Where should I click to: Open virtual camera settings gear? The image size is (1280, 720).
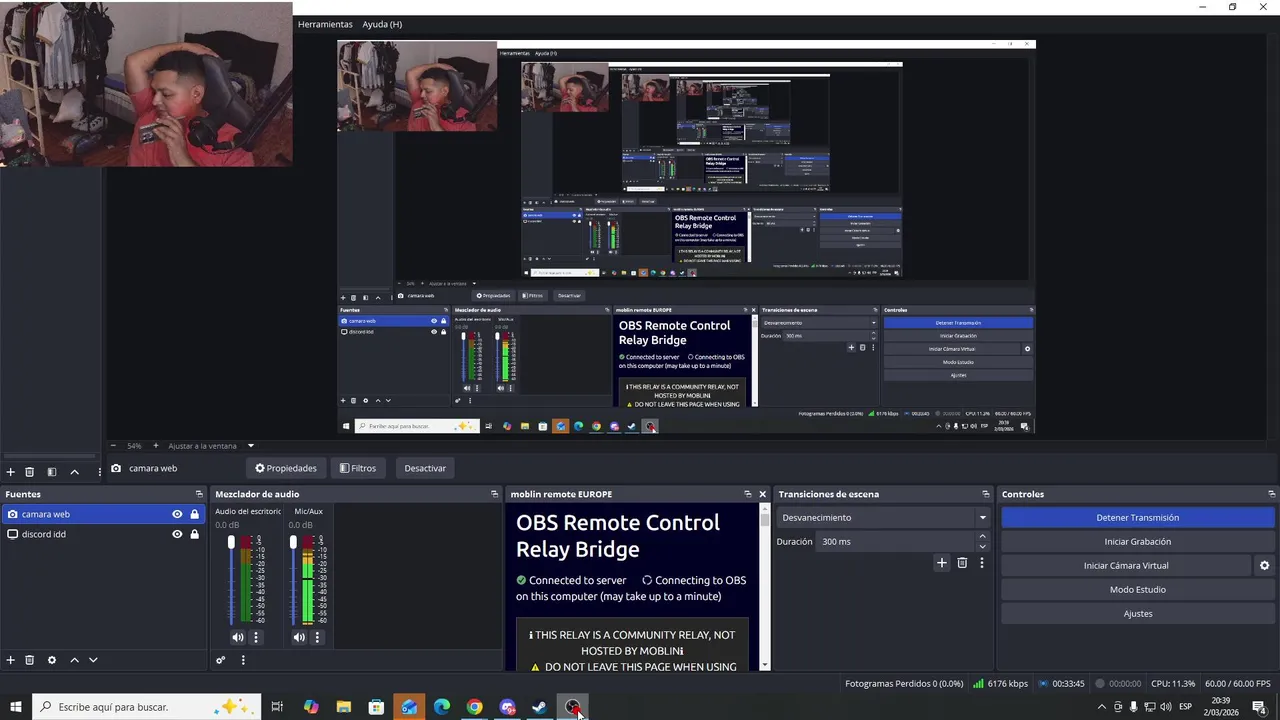1264,565
